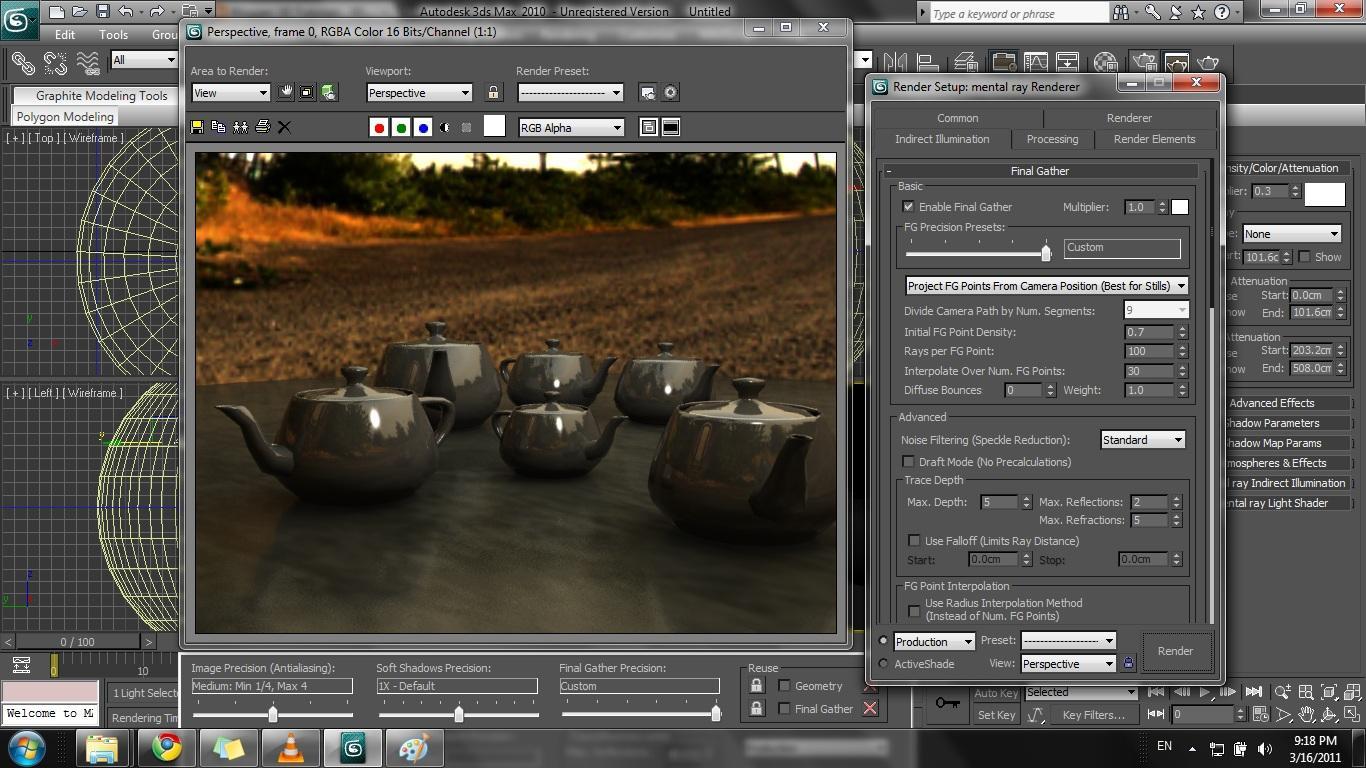Screen dimensions: 1366x768
Task: Clear the rendered image with the X icon
Action: pos(284,127)
